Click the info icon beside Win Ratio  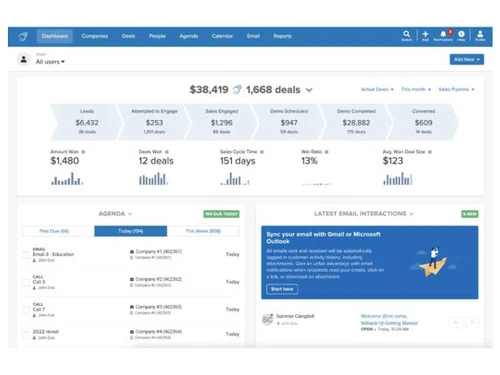(x=326, y=152)
